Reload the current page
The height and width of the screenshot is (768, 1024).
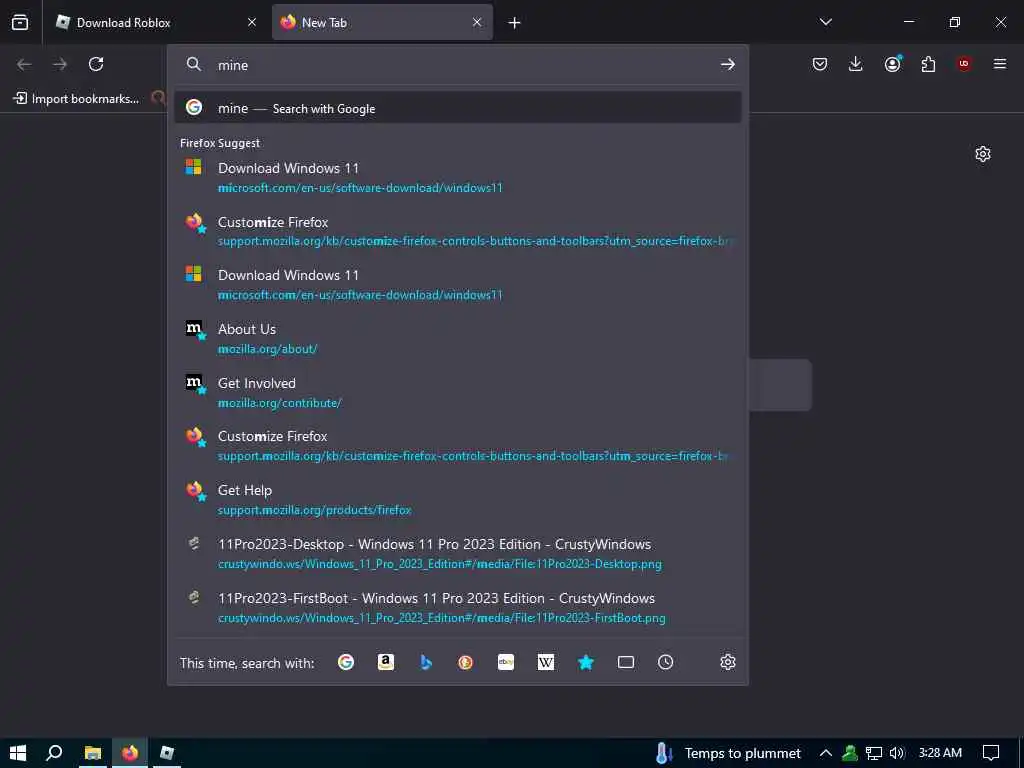click(96, 64)
